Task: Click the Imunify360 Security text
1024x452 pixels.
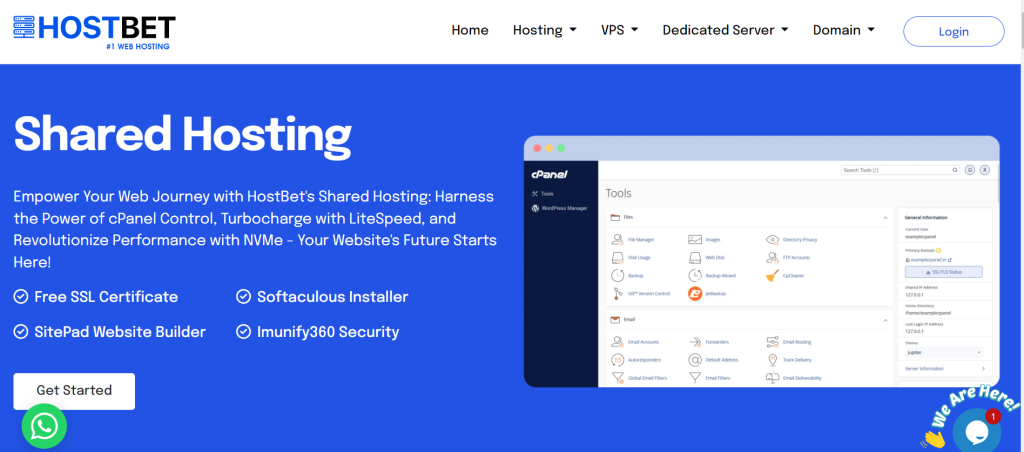Action: pyautogui.click(x=328, y=332)
